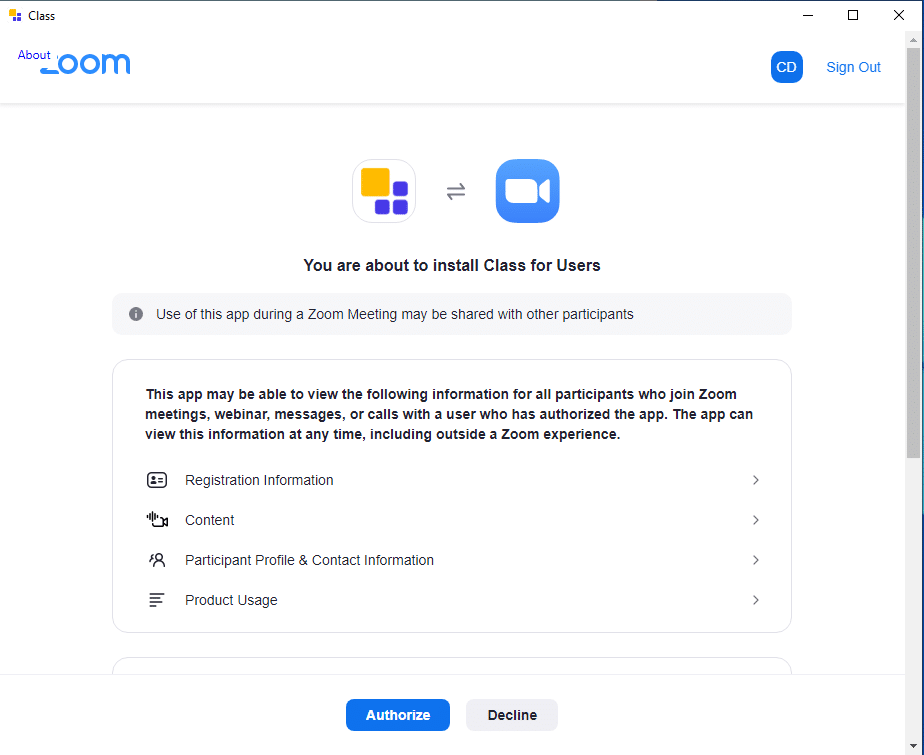This screenshot has height=755, width=924.
Task: Click the Class app logo tile
Action: pos(384,191)
